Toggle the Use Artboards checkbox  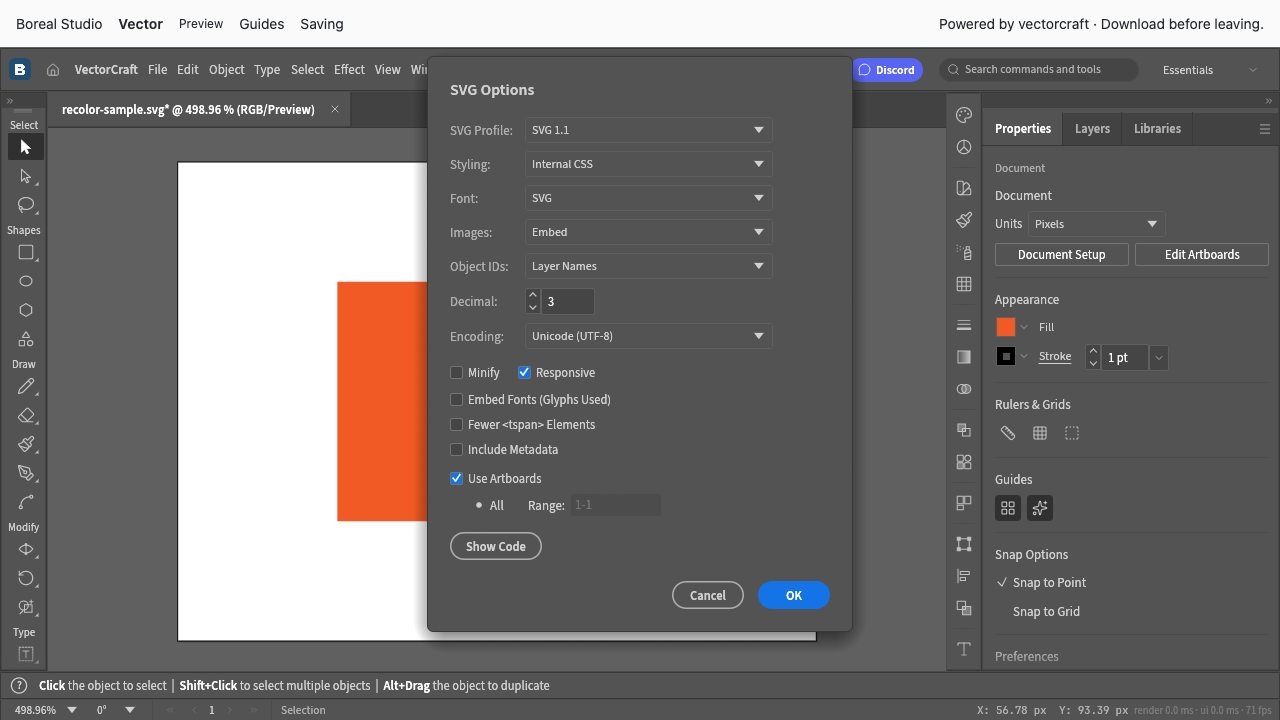(457, 479)
